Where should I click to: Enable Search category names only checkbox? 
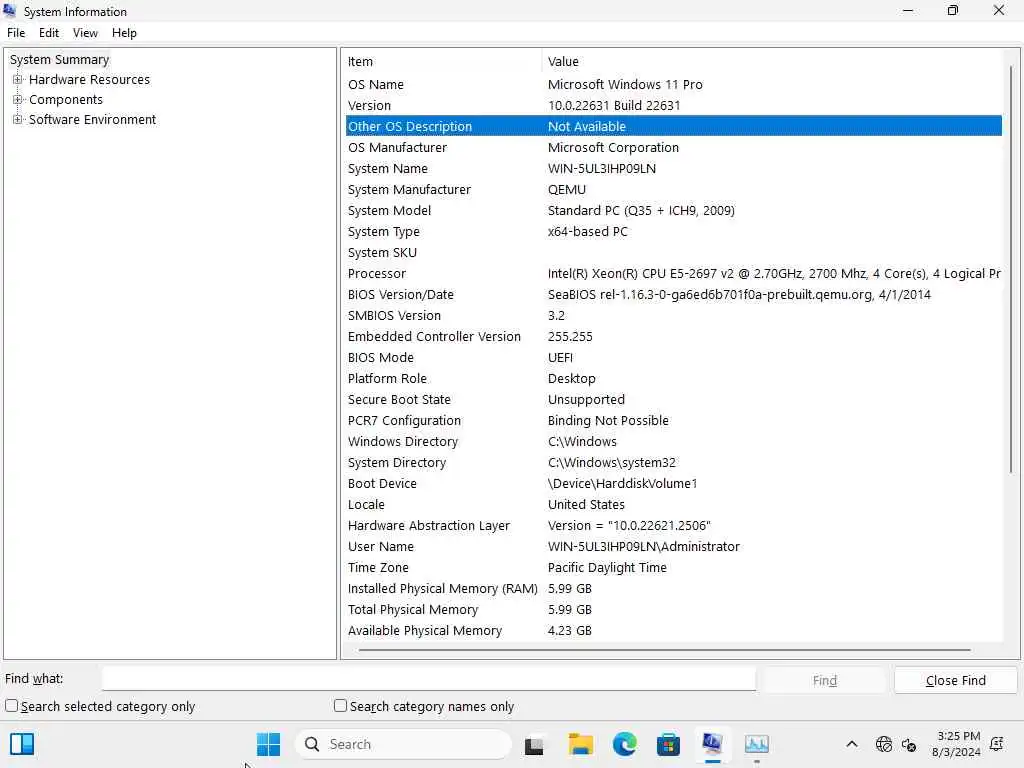[340, 705]
